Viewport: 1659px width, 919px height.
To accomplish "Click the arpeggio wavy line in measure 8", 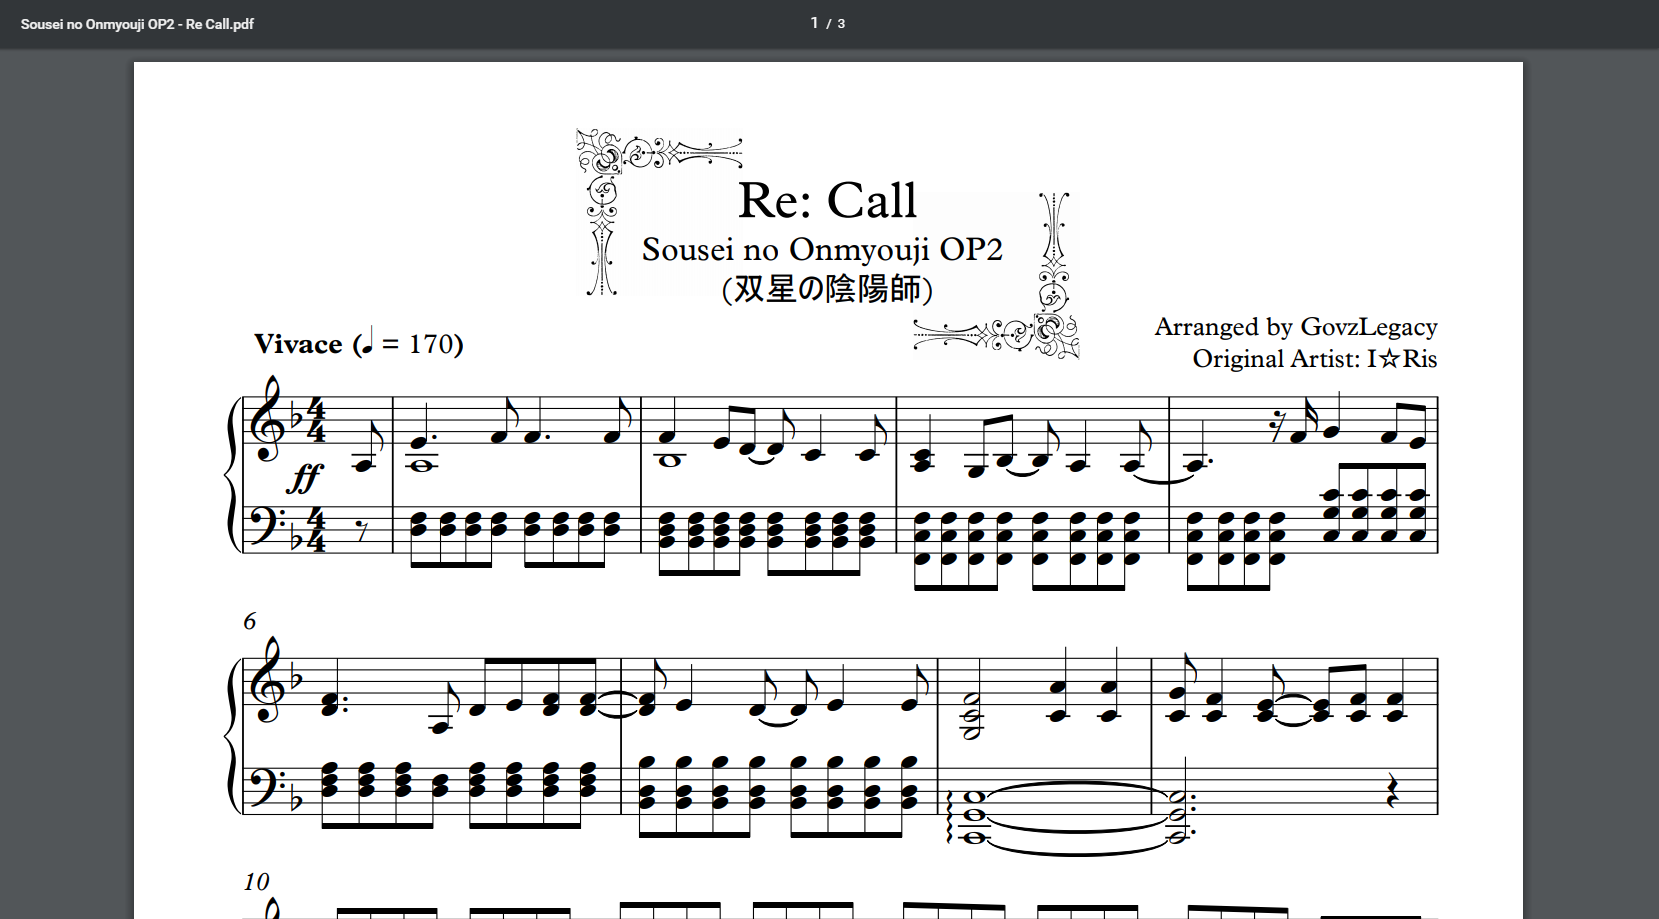I will point(950,815).
